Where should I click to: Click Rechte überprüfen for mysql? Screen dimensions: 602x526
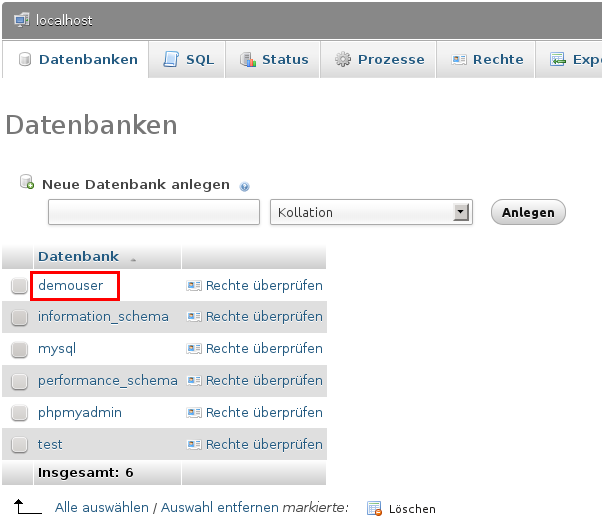pyautogui.click(x=264, y=349)
